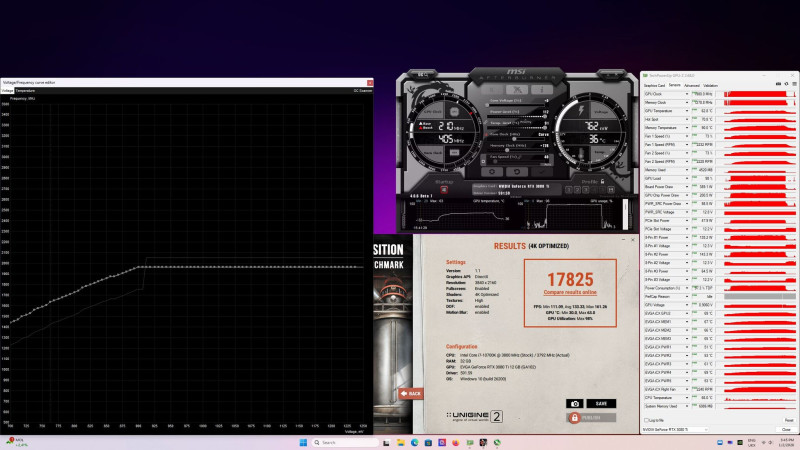Viewport: 800px width, 450px height.
Task: Click taskbar Search box
Action: coord(345,442)
